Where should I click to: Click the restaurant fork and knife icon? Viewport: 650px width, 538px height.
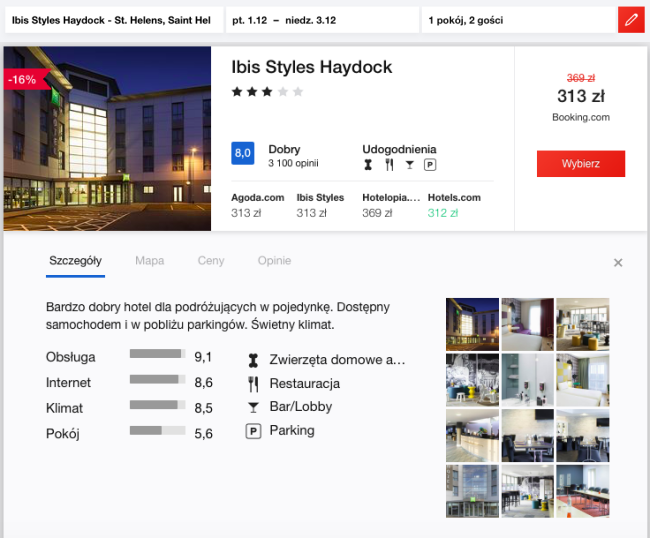click(x=254, y=383)
